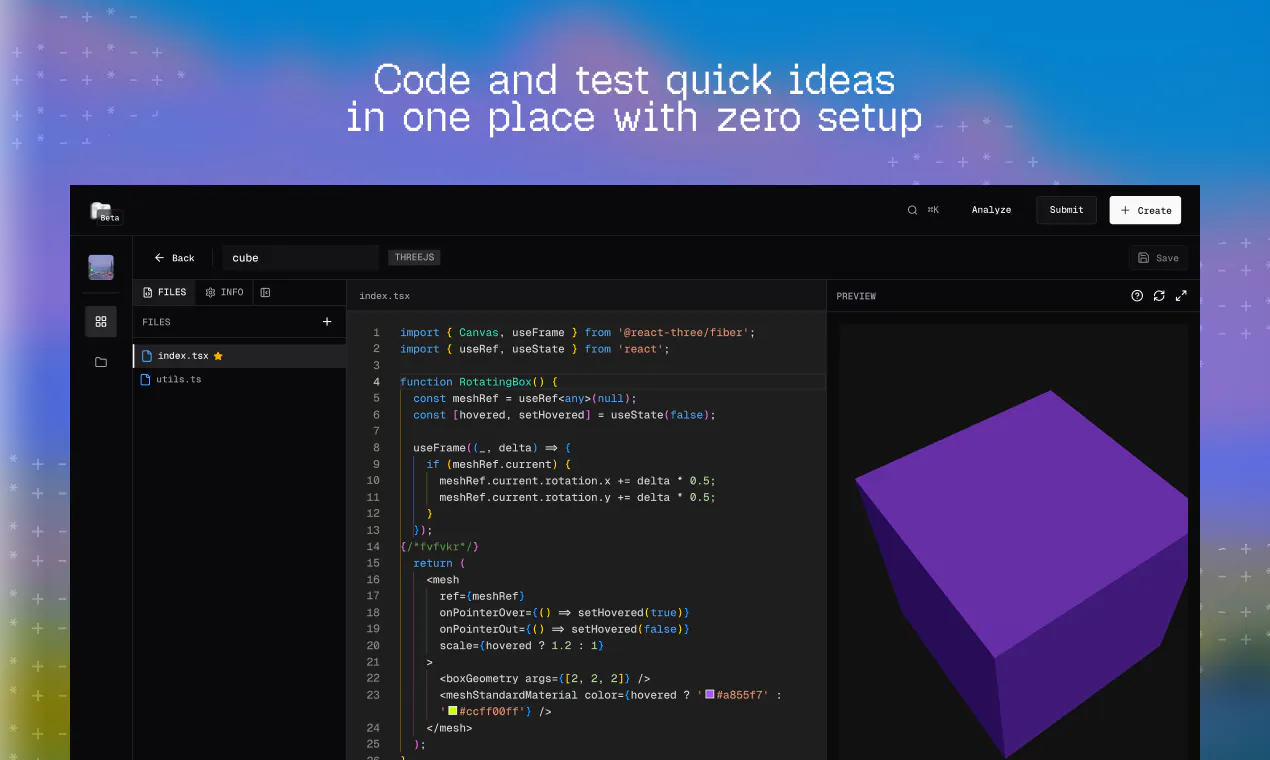Click 'function RotatingBox() {' code line

click(479, 382)
